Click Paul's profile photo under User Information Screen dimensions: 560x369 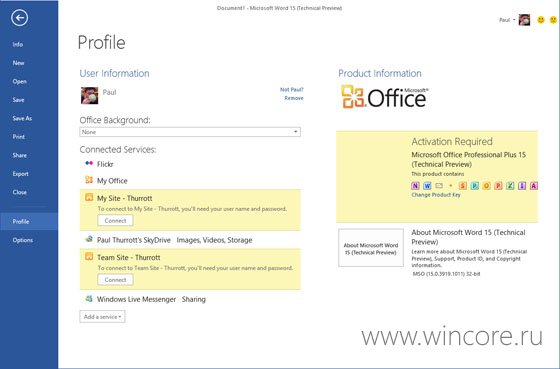(89, 95)
